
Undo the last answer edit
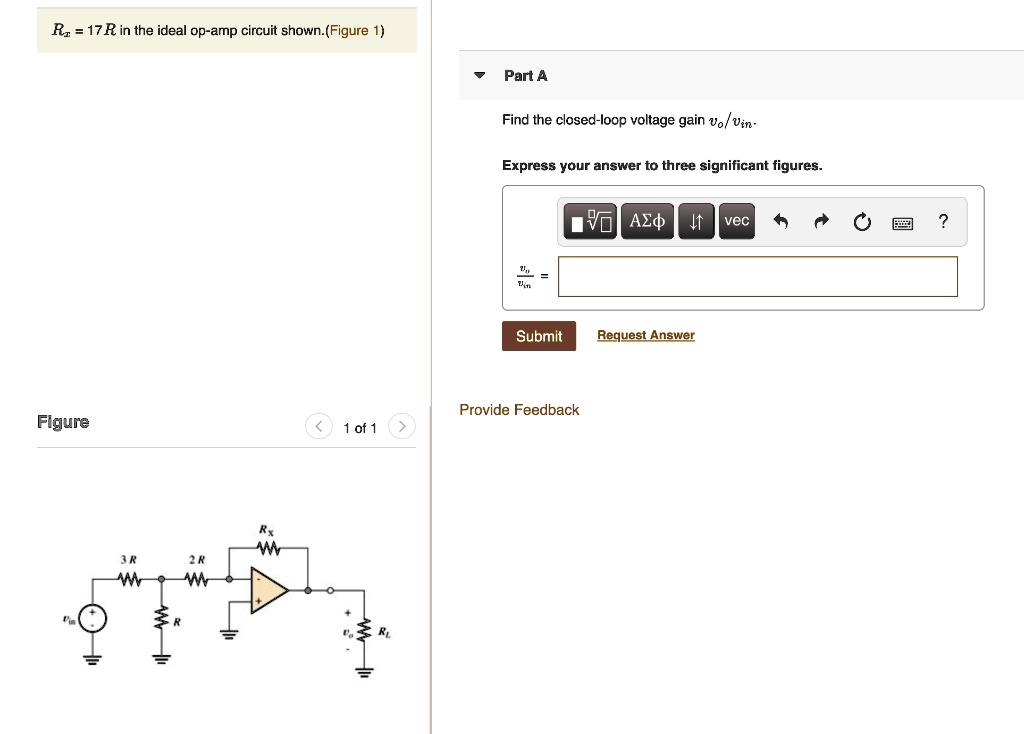point(781,221)
